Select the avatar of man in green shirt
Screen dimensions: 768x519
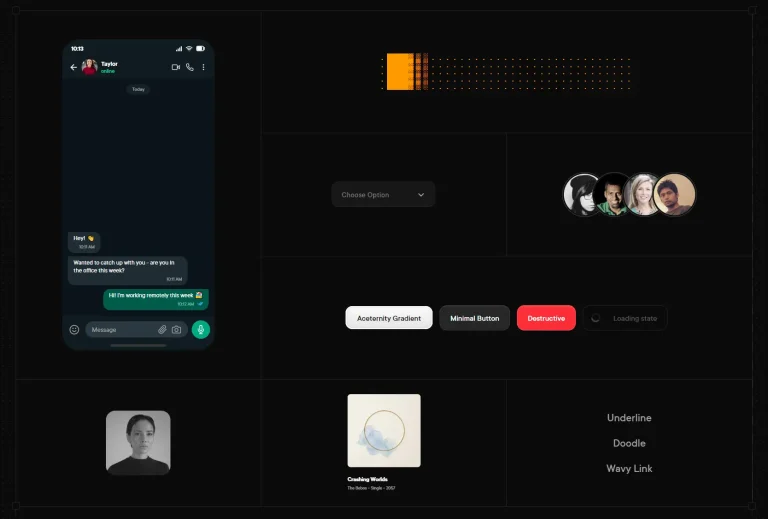[610, 194]
